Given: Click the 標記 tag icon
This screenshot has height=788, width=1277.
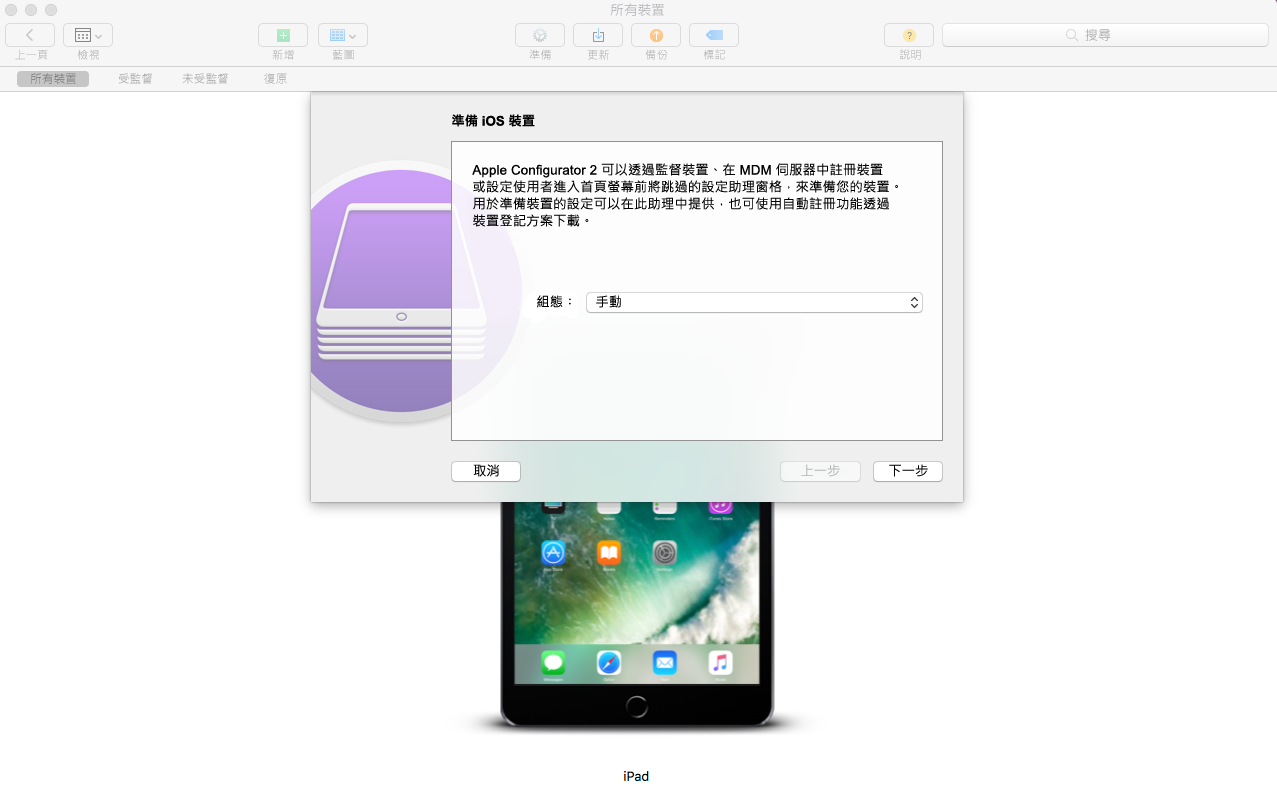Looking at the screenshot, I should 714,35.
